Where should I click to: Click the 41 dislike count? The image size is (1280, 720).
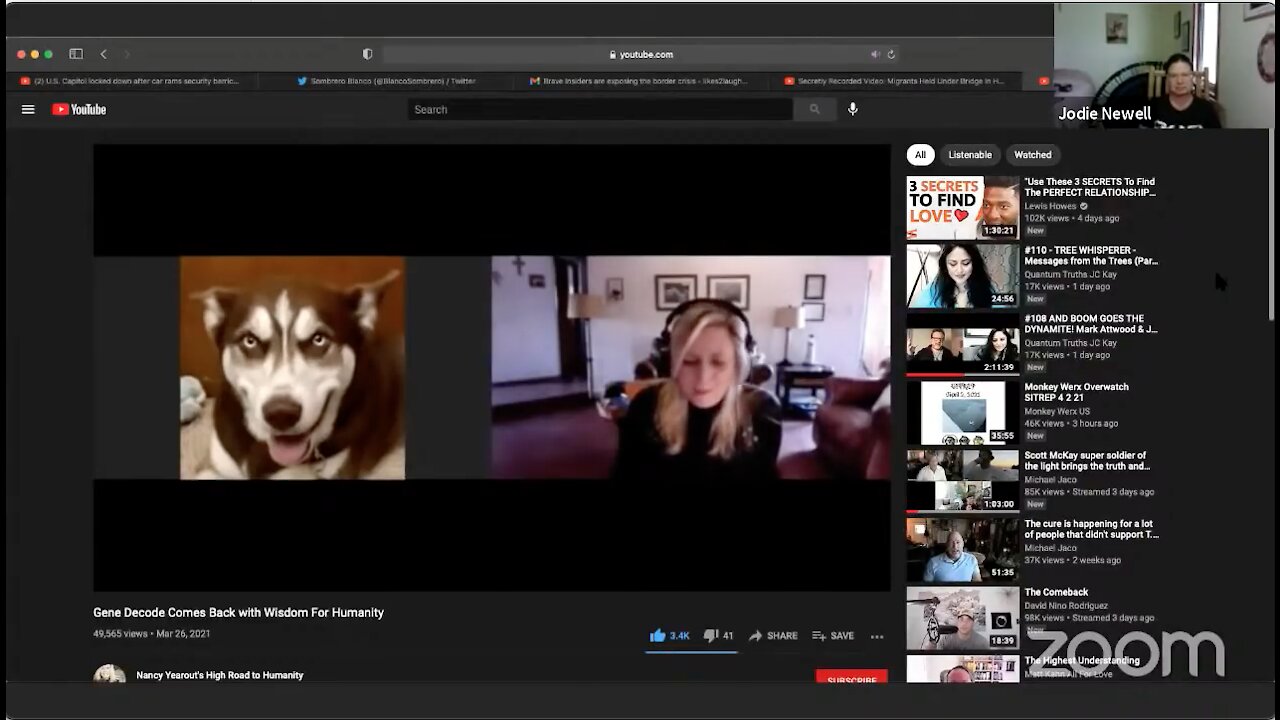(728, 636)
